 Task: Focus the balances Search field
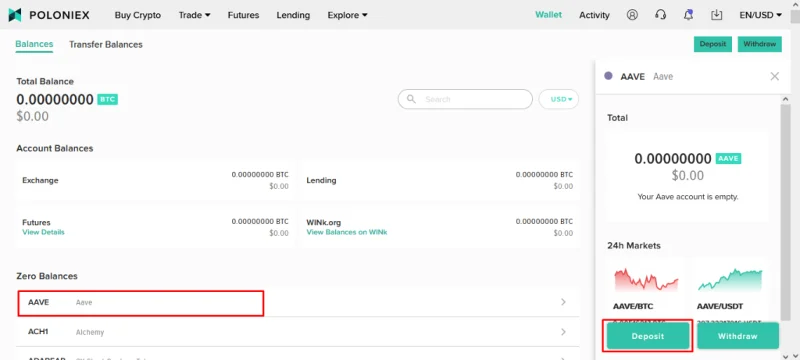pos(465,99)
